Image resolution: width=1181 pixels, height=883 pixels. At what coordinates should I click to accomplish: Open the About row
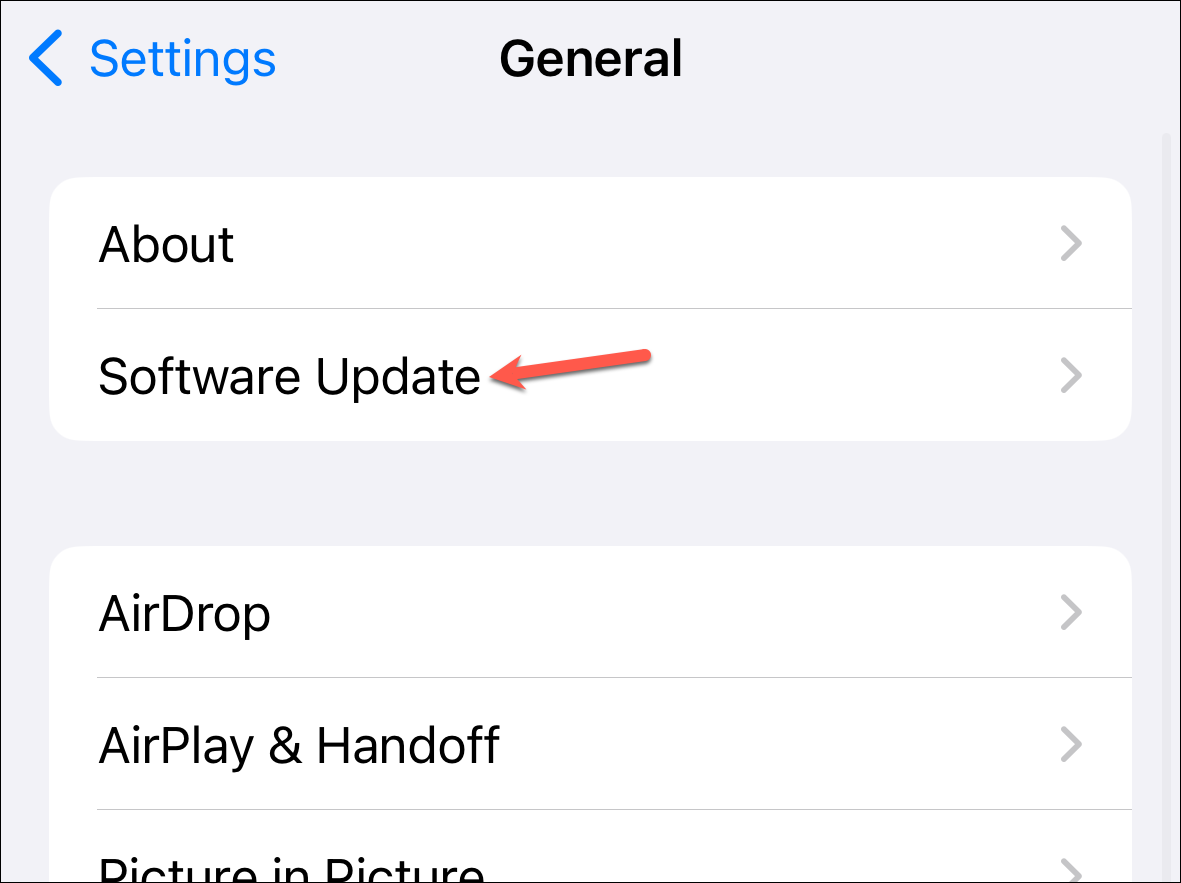coord(590,243)
